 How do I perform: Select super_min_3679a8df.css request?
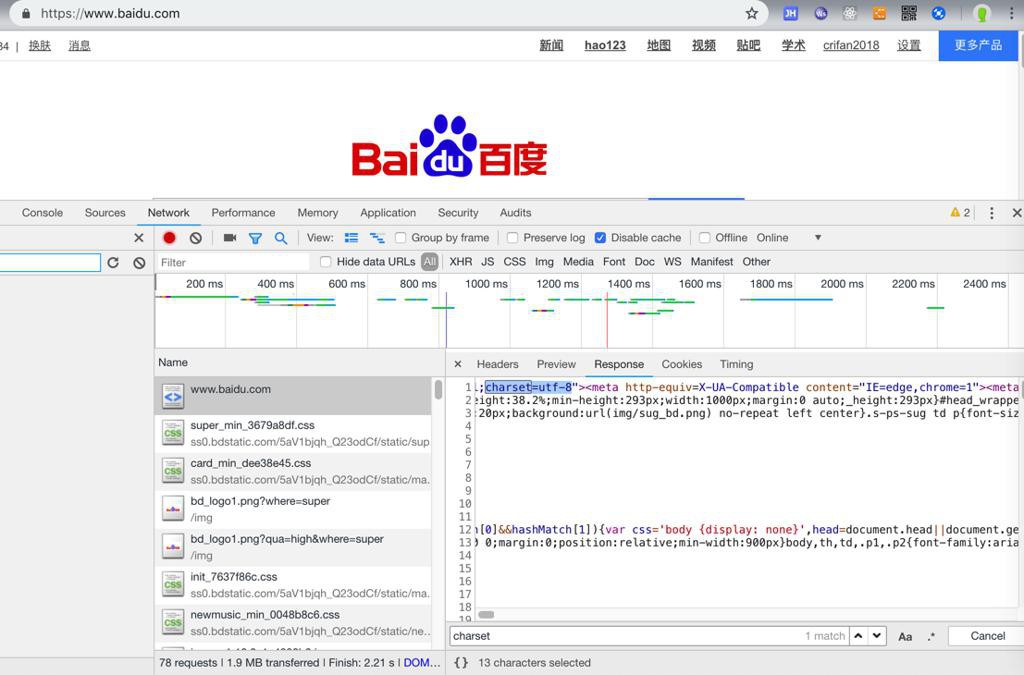[293, 433]
